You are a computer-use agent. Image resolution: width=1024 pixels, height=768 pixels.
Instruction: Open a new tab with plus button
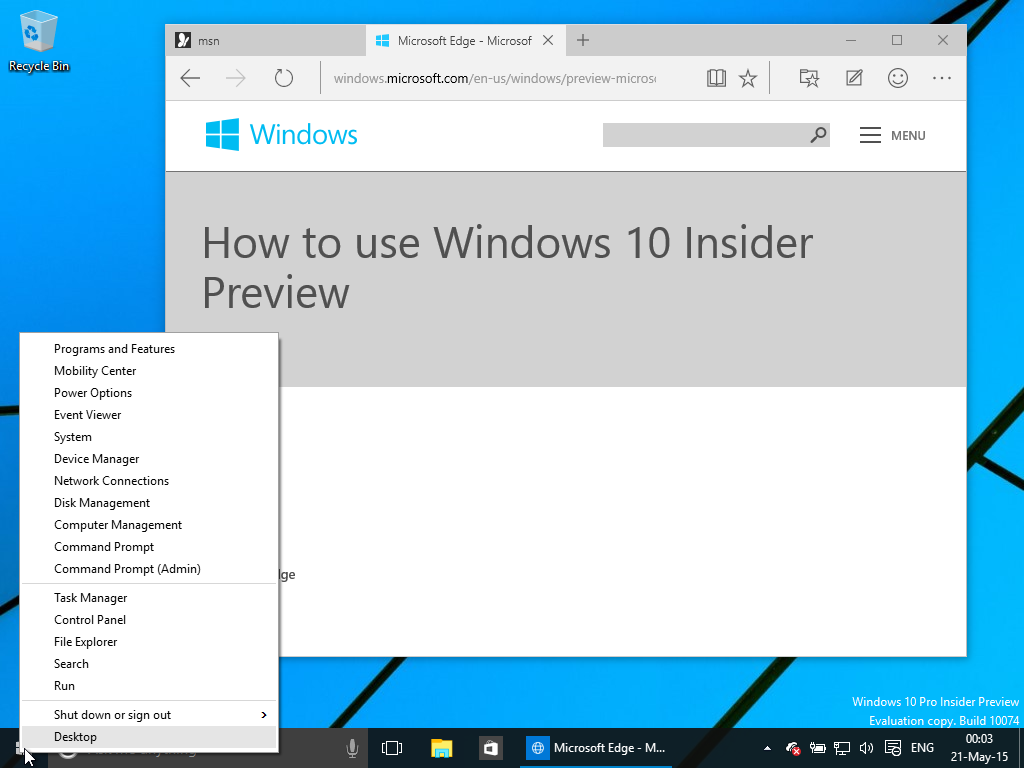point(583,40)
